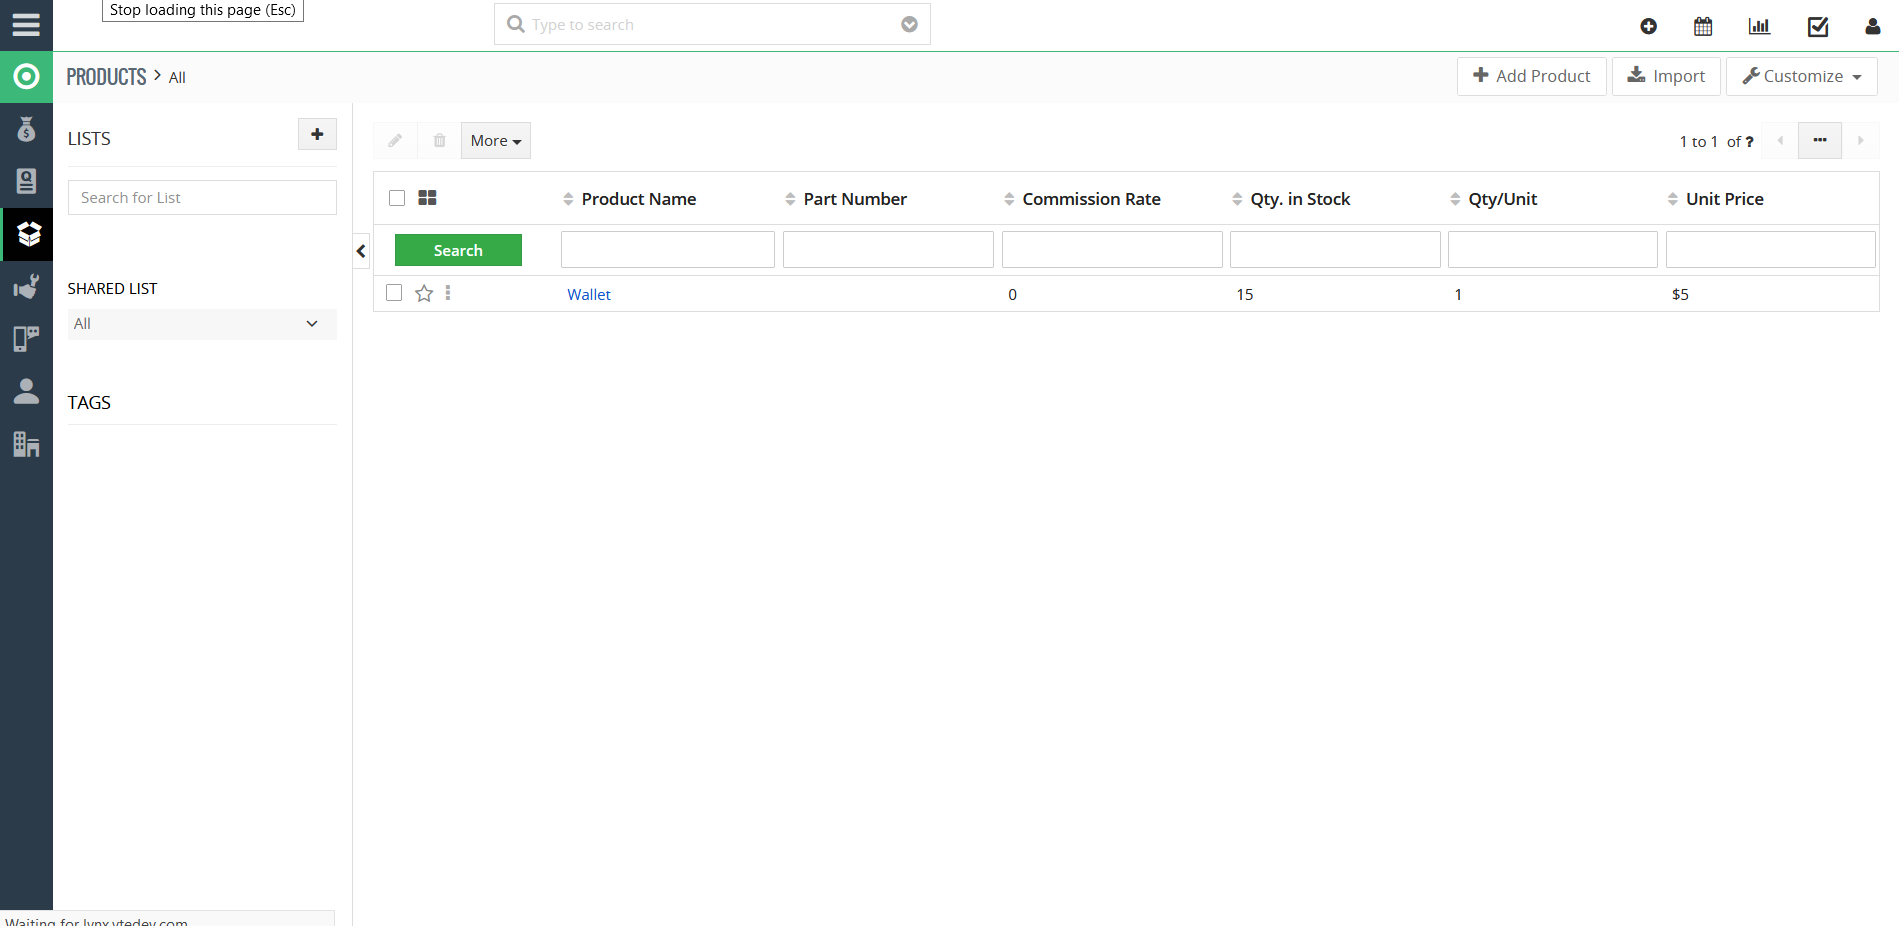Screen dimensions: 1899x926
Task: Focus the Commission Rate filter field
Action: [x=1112, y=249]
